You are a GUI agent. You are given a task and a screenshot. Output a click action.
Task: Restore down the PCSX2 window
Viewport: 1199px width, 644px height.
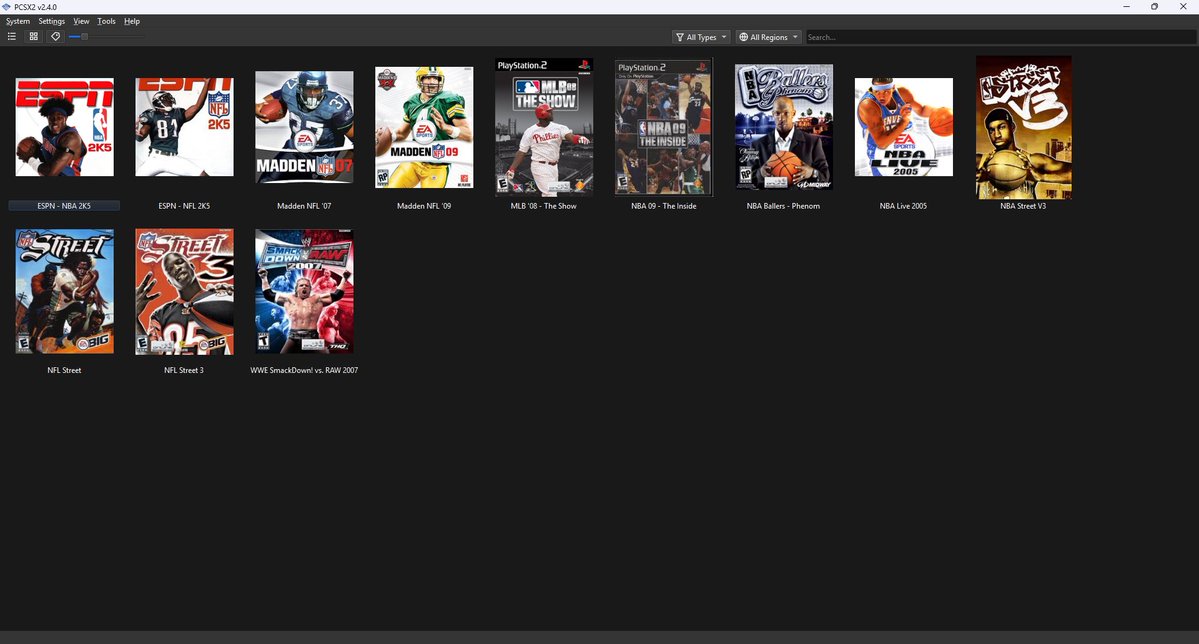pos(1154,7)
